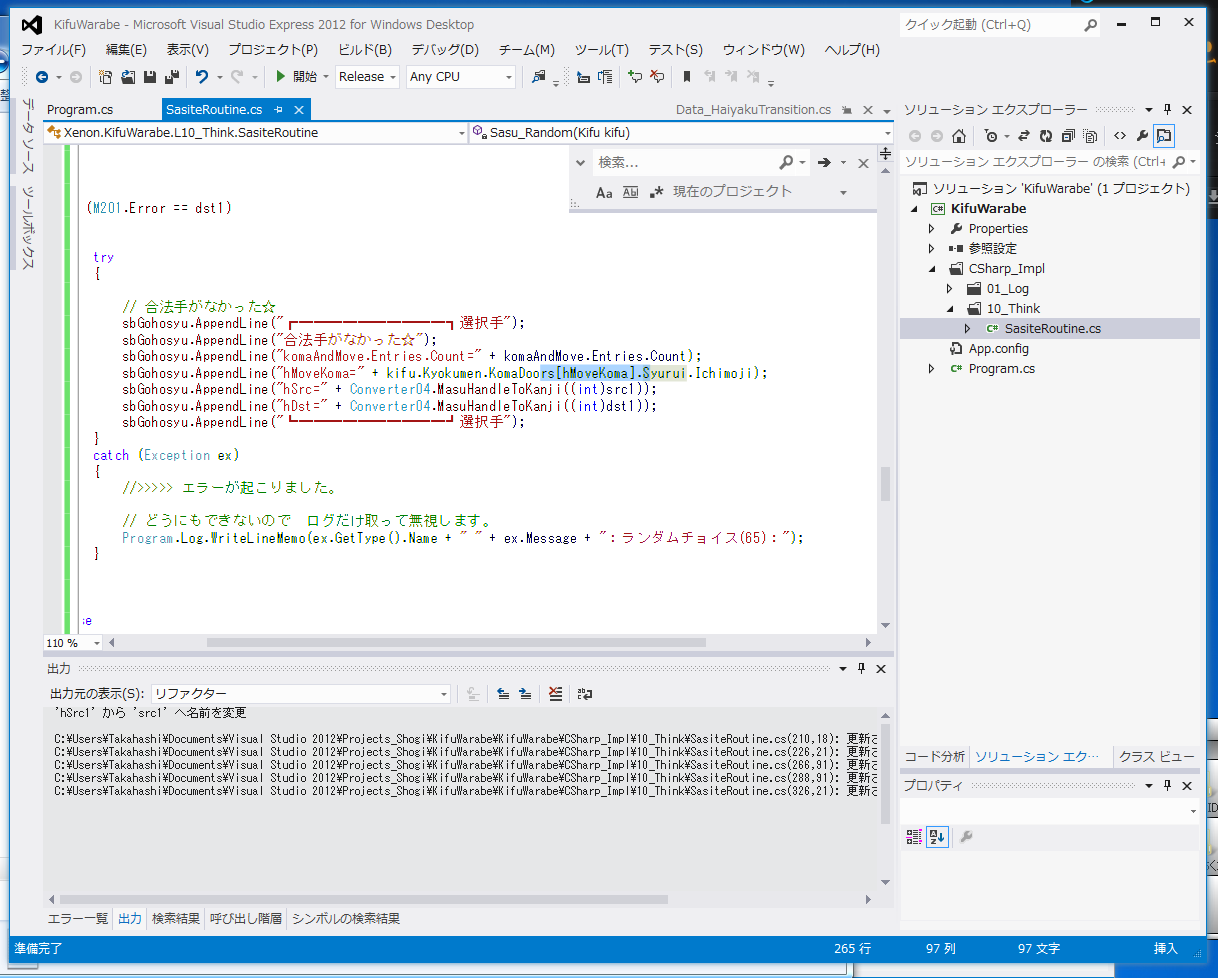Open the Release configuration dropdown
This screenshot has width=1218, height=978.
pyautogui.click(x=367, y=77)
